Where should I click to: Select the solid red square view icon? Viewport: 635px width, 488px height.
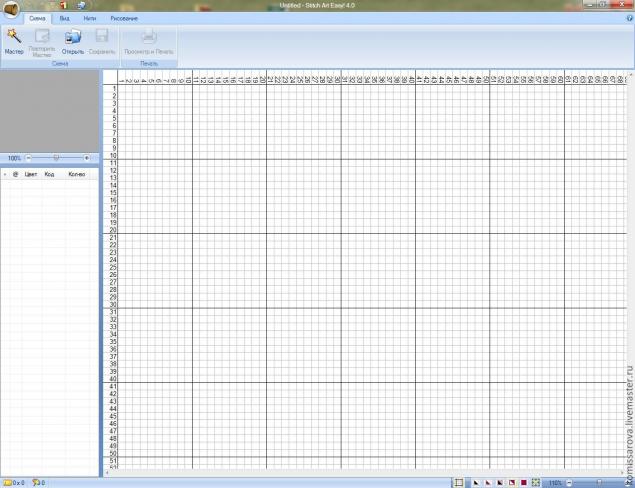tap(524, 482)
